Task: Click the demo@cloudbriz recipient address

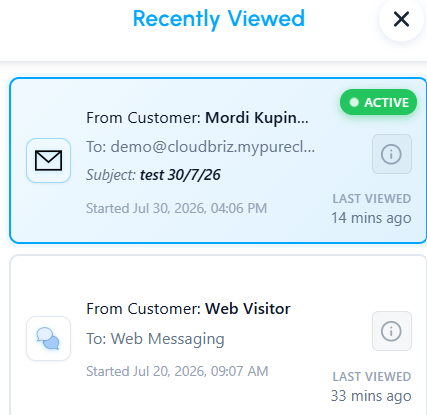Action: (212, 147)
